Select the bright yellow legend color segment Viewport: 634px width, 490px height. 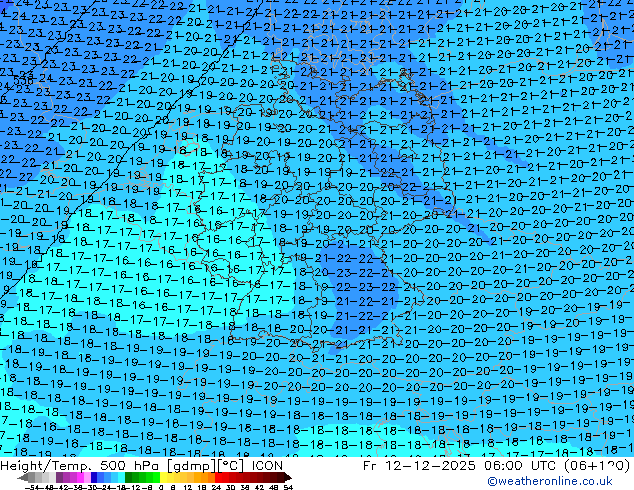point(163,477)
